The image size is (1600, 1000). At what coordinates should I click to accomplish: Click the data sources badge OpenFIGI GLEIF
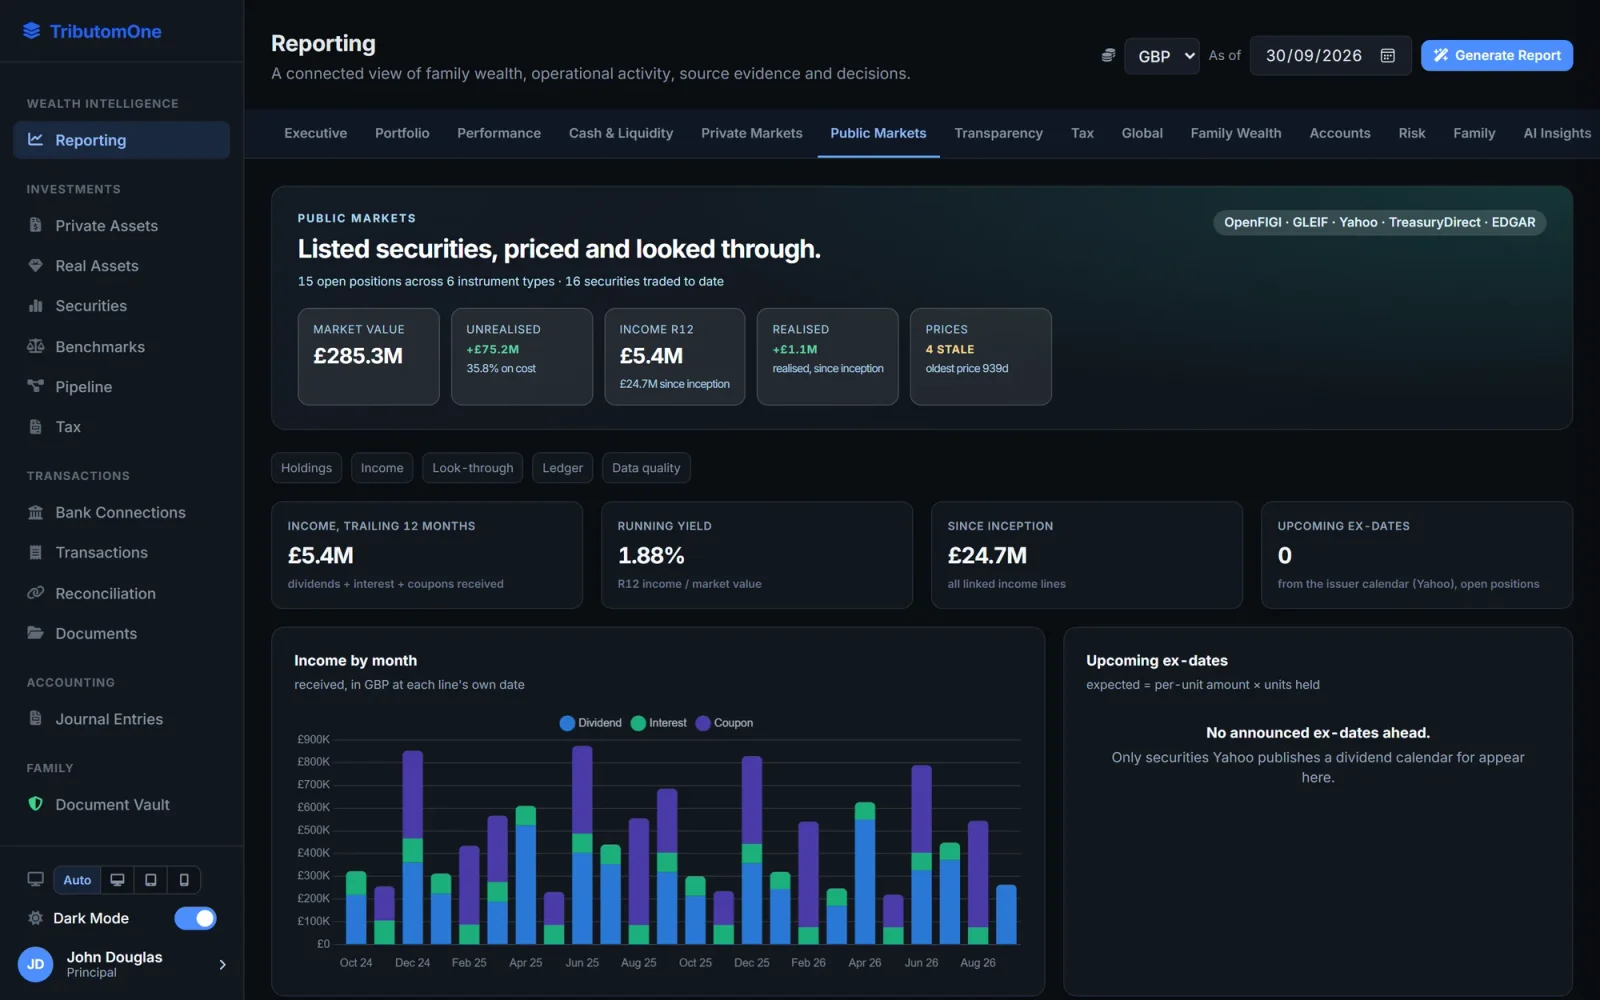(1379, 222)
